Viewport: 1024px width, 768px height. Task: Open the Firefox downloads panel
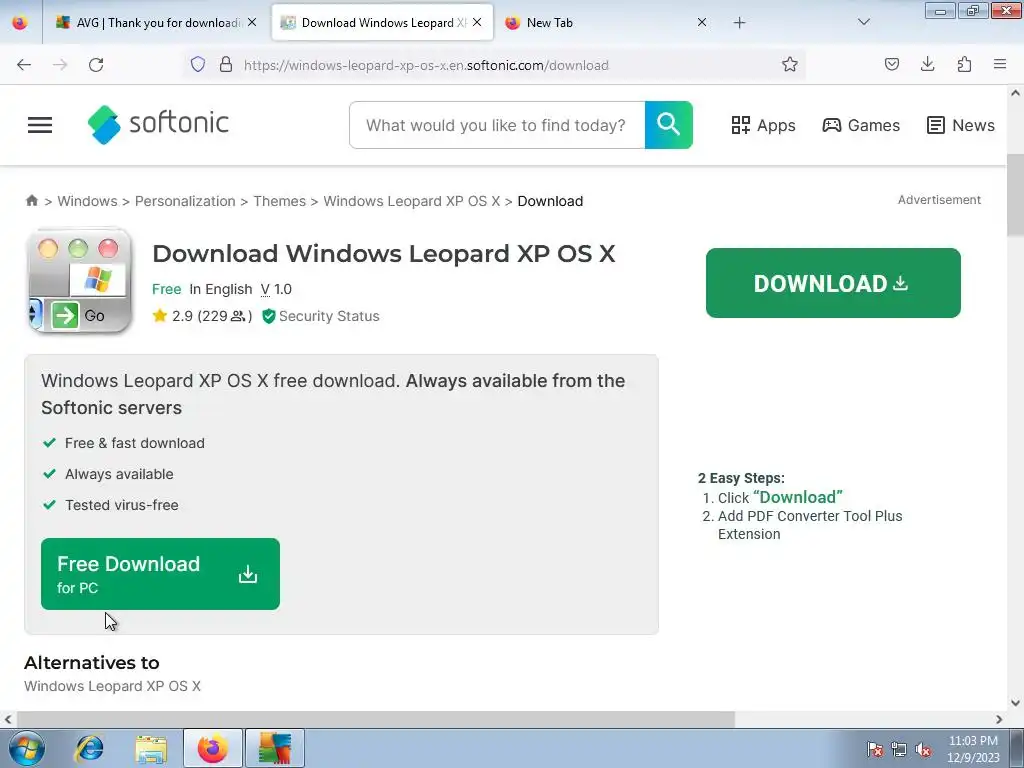coord(927,65)
